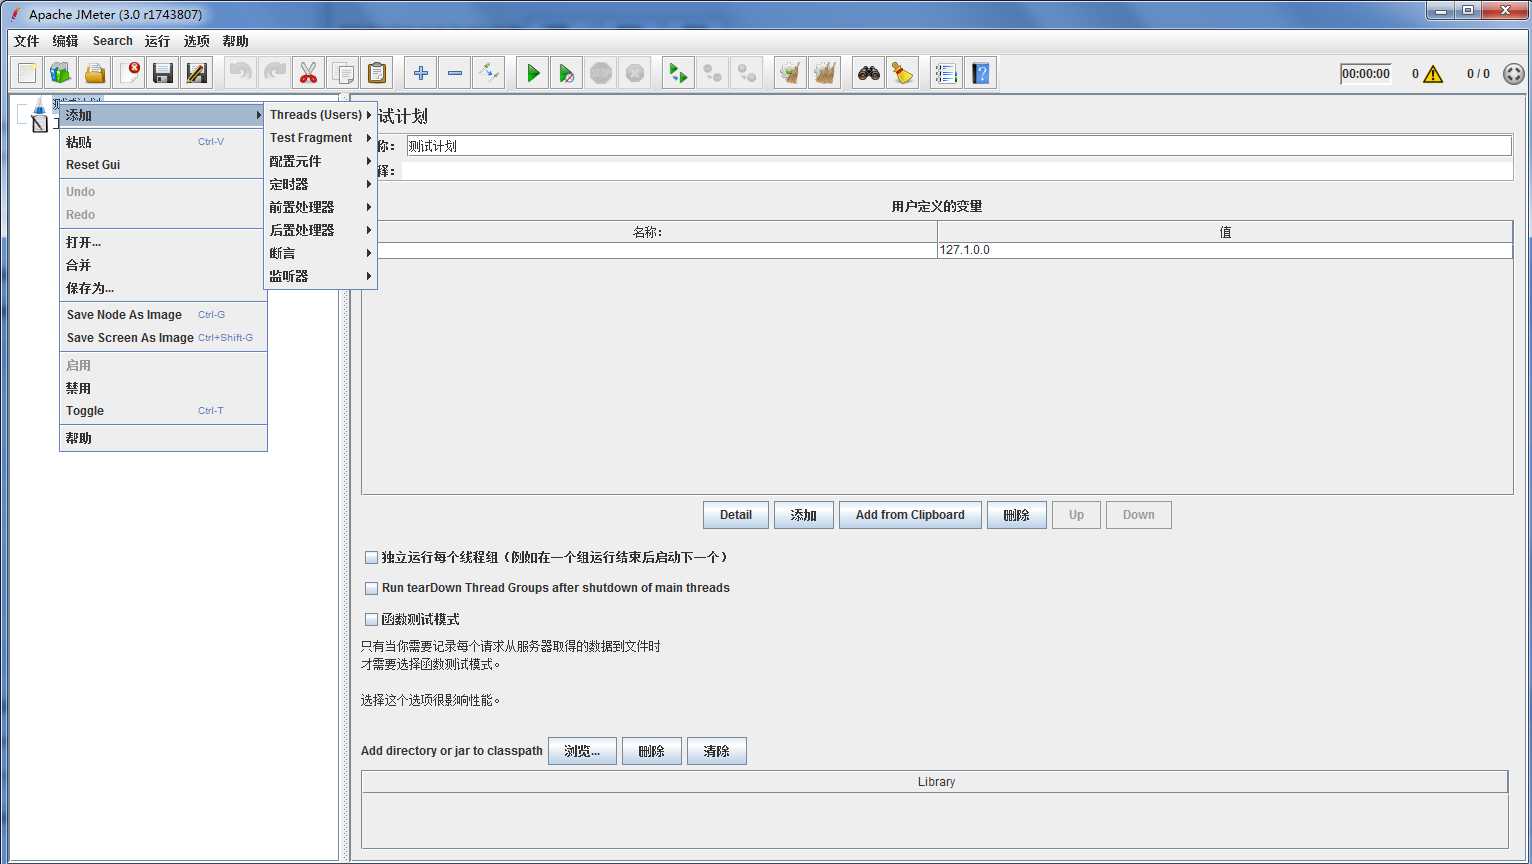Click the Collapse All minus icon
1532x864 pixels.
[454, 73]
